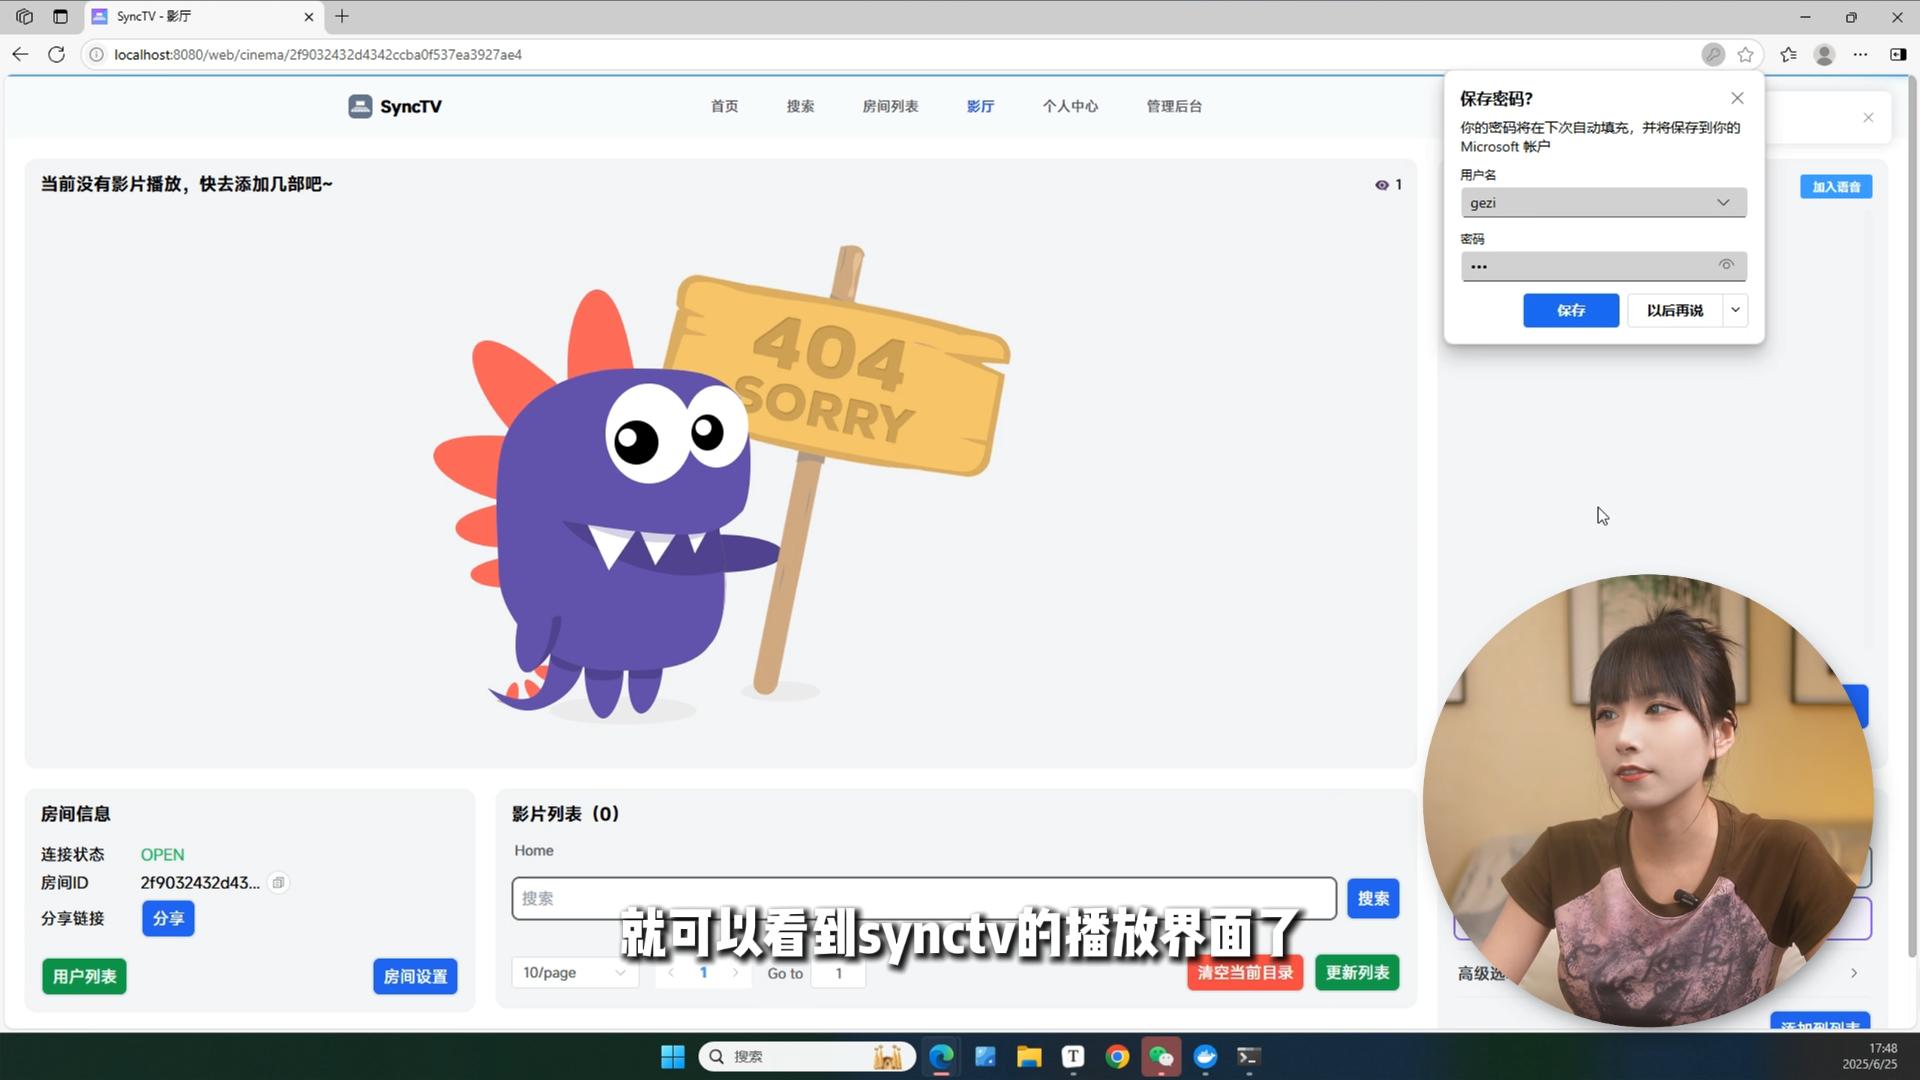Screen dimensions: 1920x1080
Task: Click the 分享 share button
Action: pyautogui.click(x=168, y=918)
